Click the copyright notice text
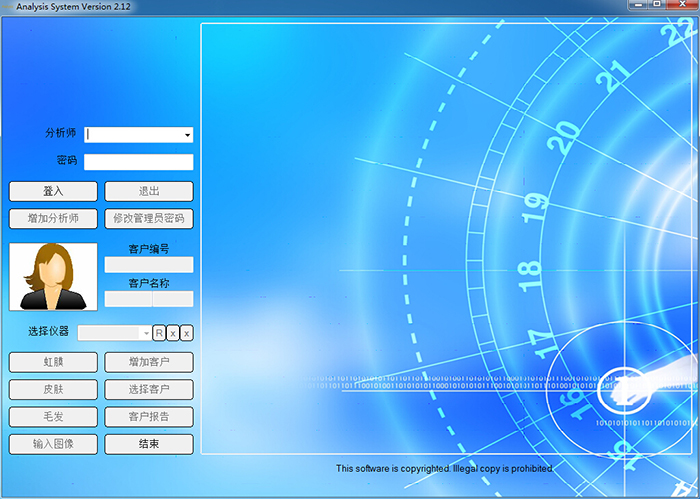Image resolution: width=700 pixels, height=499 pixels. point(445,469)
